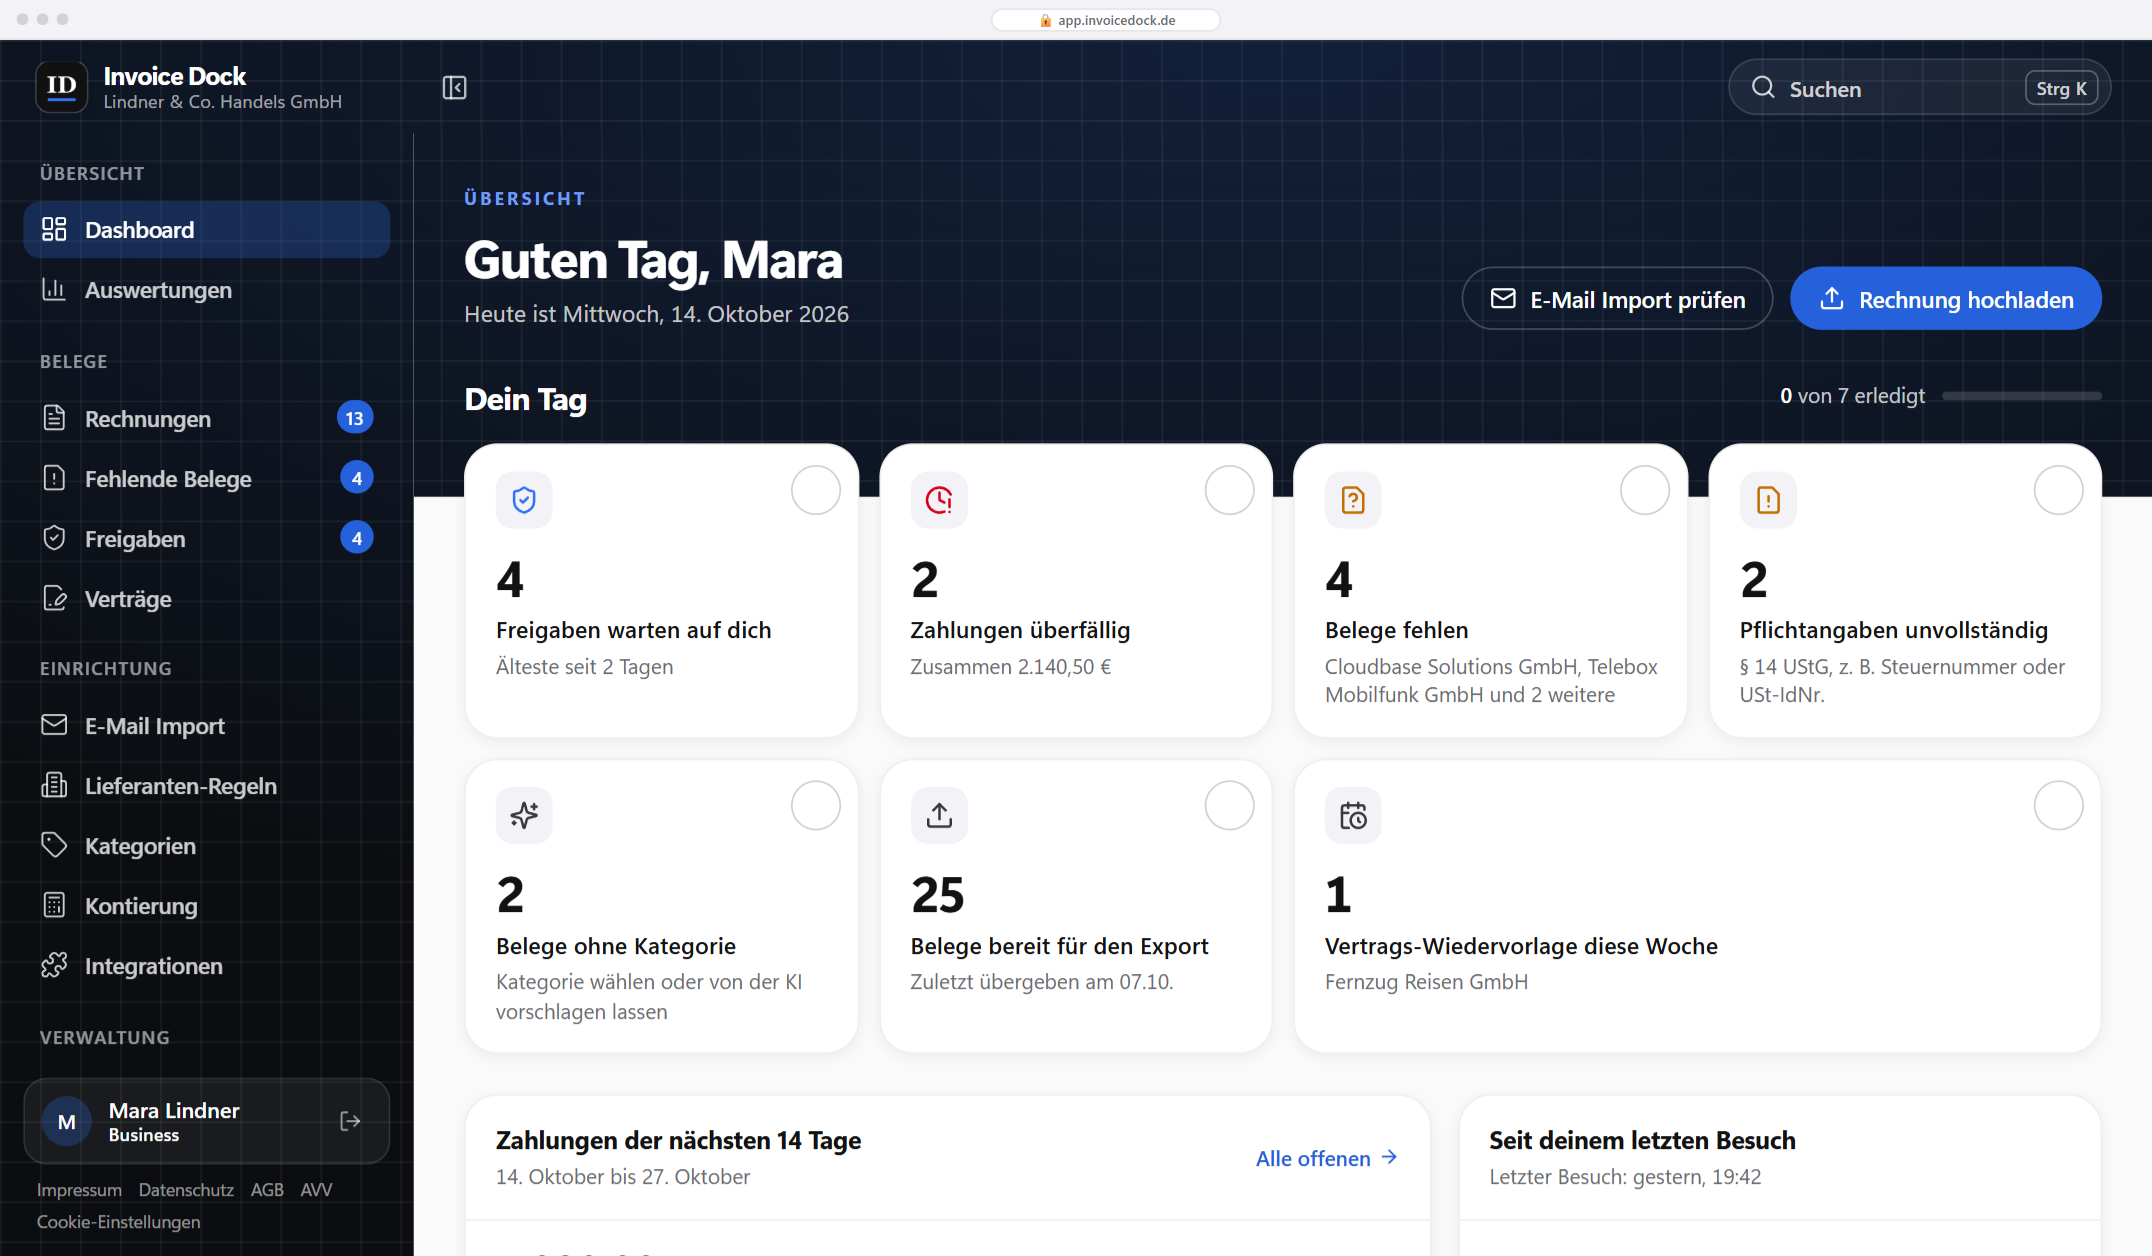Tick the Belege bereit für den Export circle

[x=1229, y=805]
